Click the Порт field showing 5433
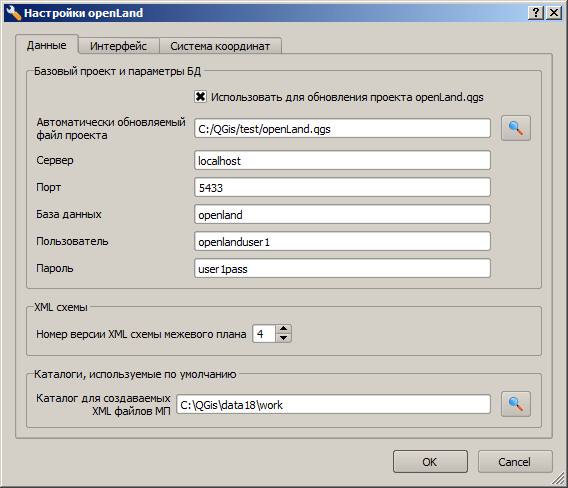The image size is (568, 488). point(342,187)
